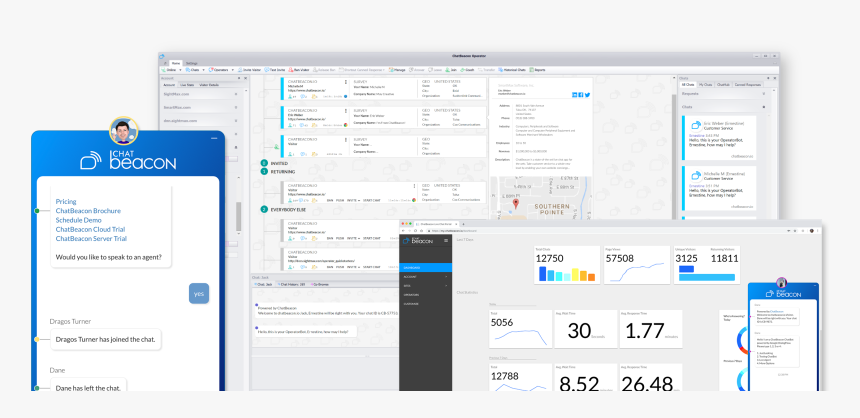Click the three-dot menu on Eric Weber visitor card

pos(345,110)
